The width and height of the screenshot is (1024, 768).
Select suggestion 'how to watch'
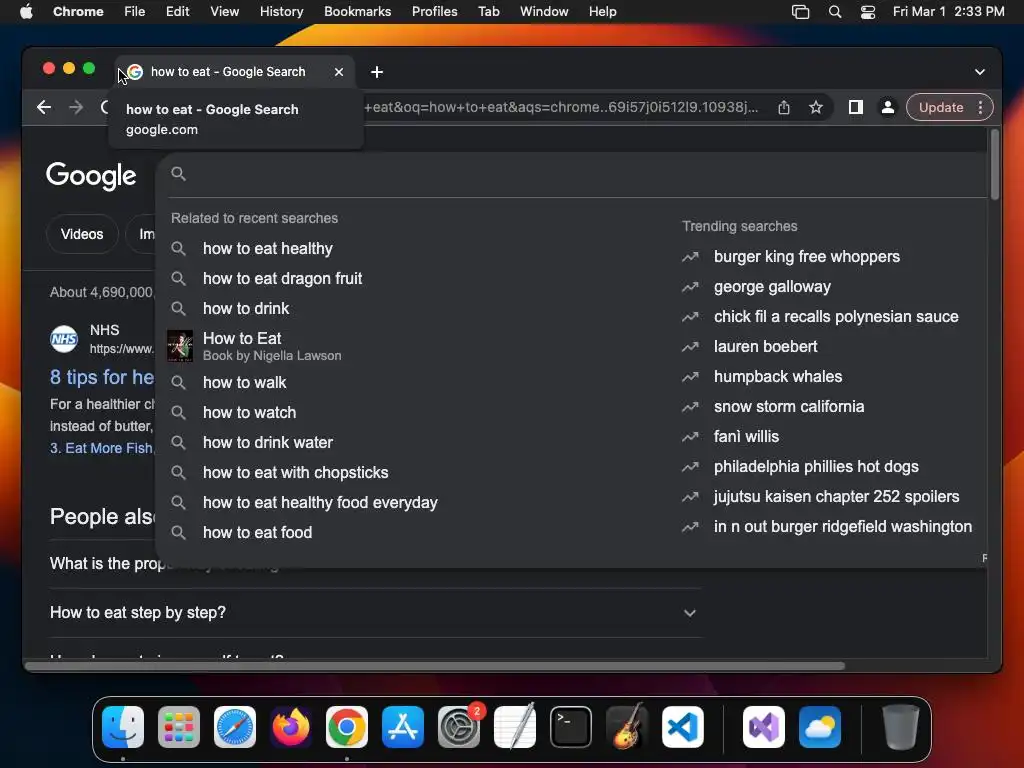tap(249, 412)
